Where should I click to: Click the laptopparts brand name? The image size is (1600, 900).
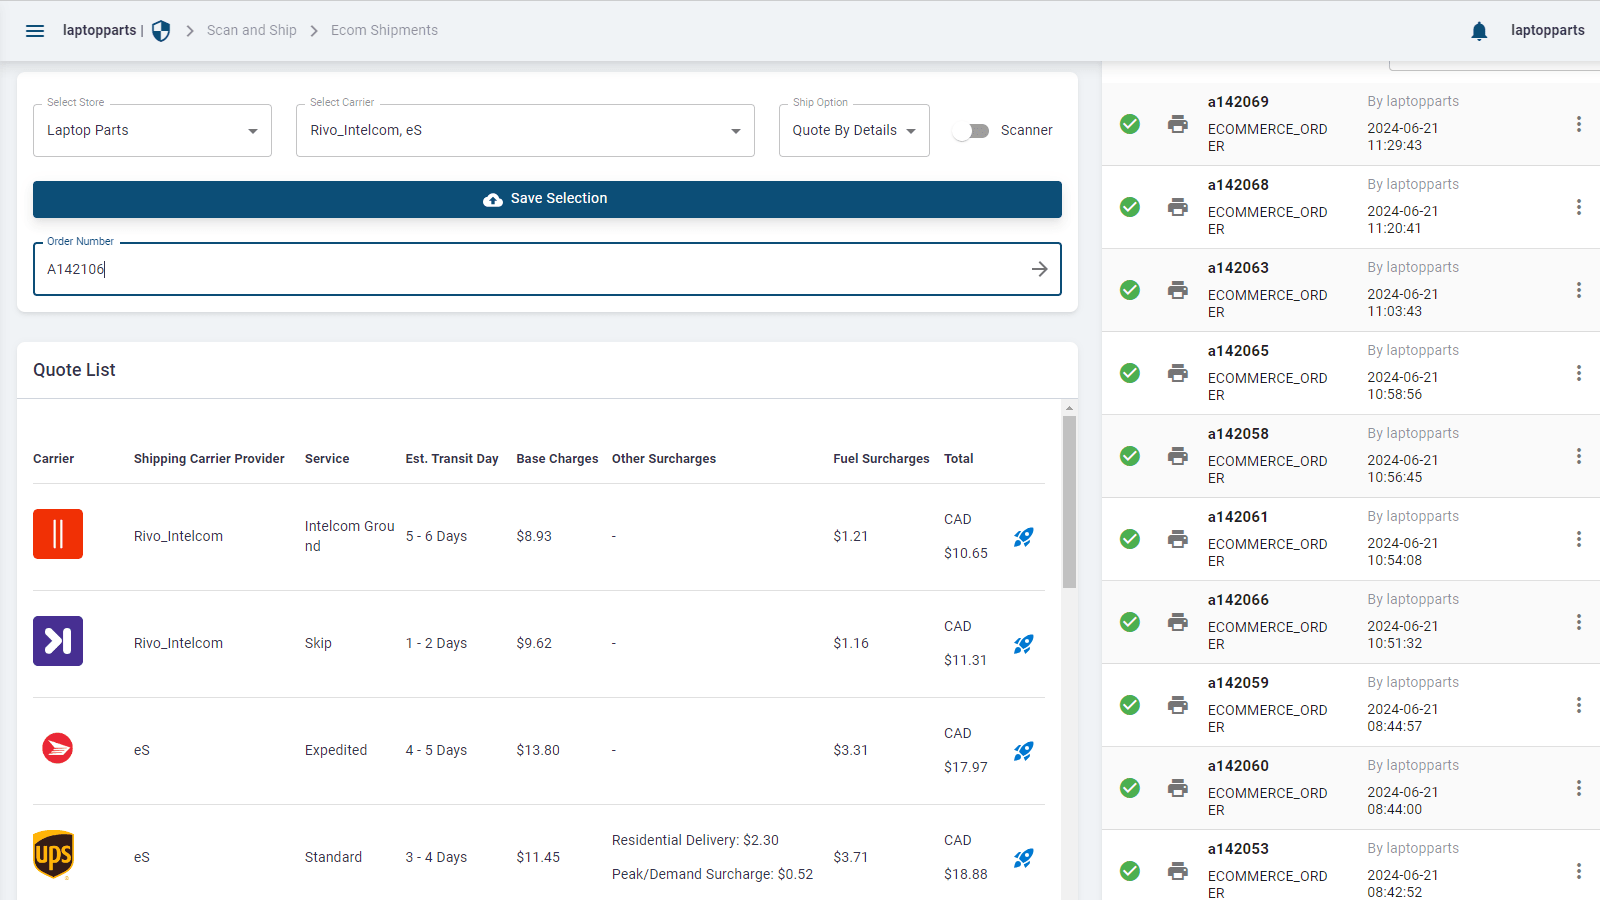[x=99, y=31]
